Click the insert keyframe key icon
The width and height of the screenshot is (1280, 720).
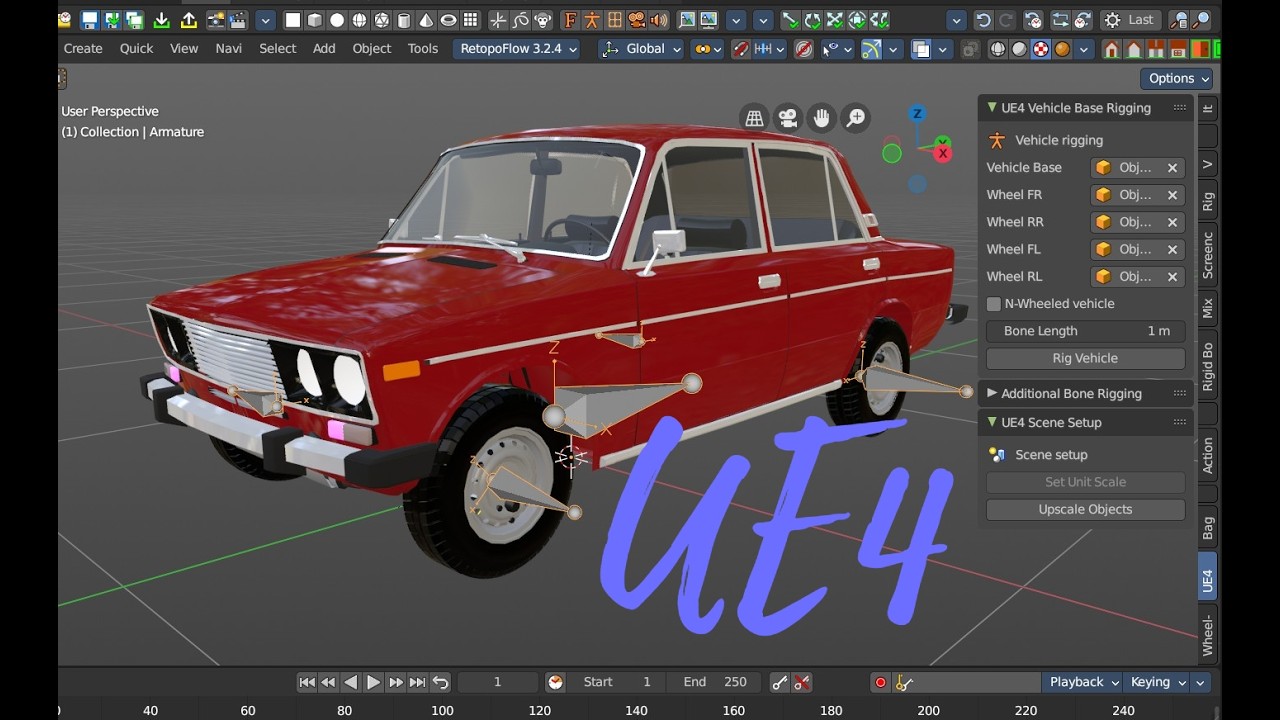click(x=780, y=682)
